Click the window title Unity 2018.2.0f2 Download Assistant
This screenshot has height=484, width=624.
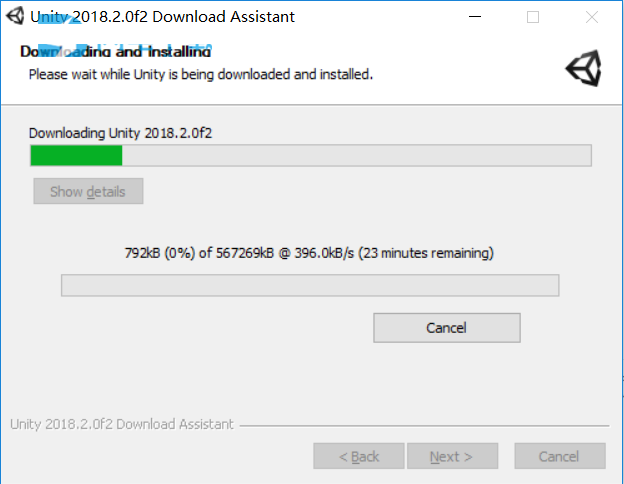coord(162,17)
